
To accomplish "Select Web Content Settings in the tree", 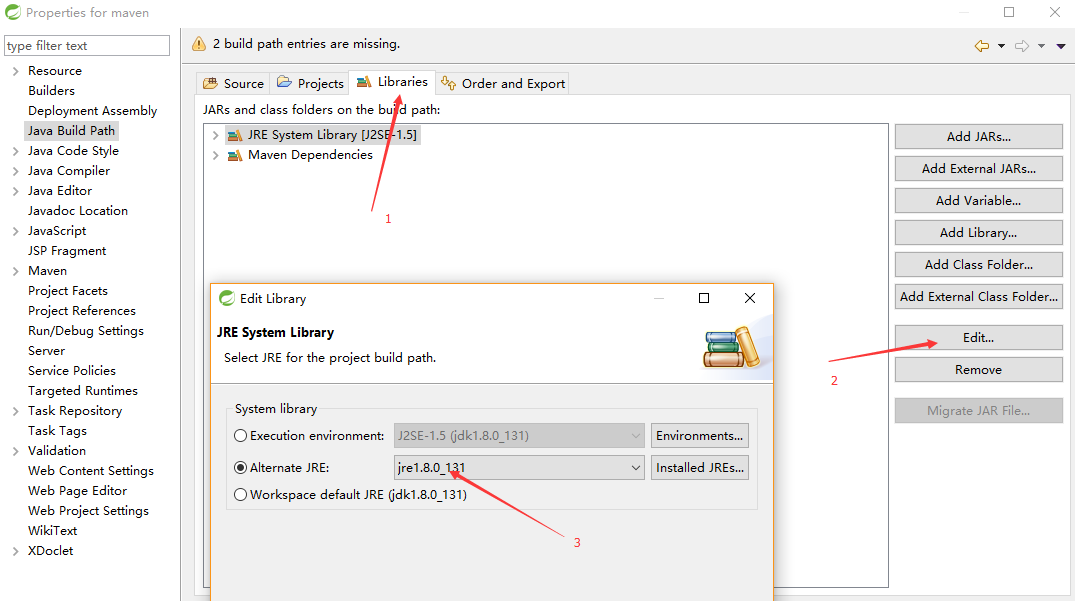I will pyautogui.click(x=90, y=471).
